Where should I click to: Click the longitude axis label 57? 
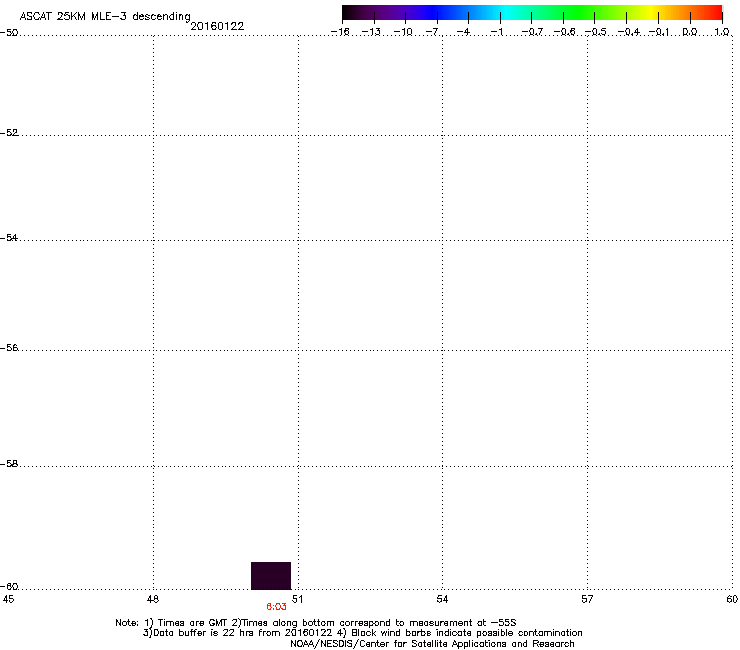(x=587, y=599)
